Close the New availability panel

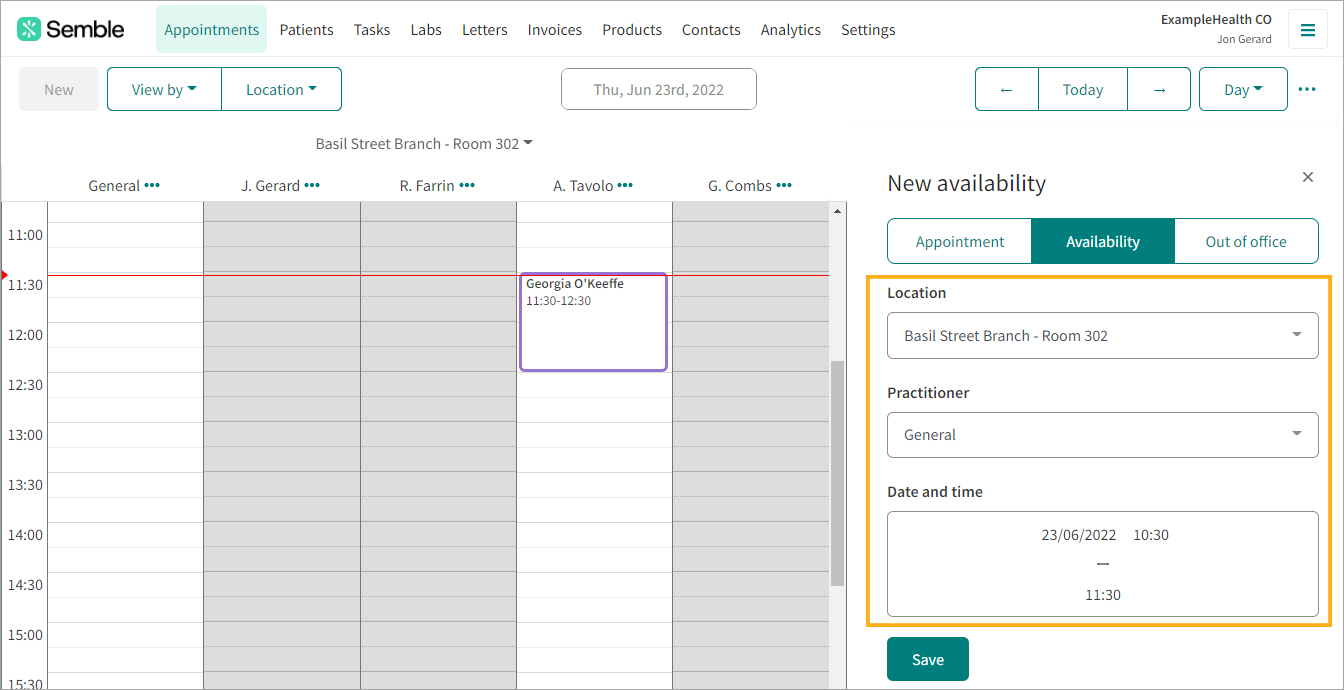pyautogui.click(x=1308, y=177)
